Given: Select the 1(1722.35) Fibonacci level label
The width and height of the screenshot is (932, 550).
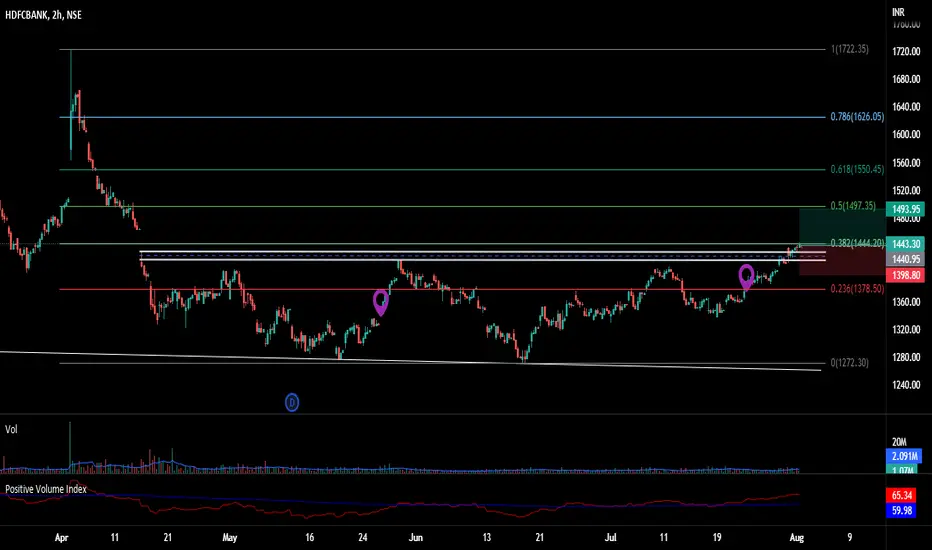Looking at the screenshot, I should coord(849,49).
